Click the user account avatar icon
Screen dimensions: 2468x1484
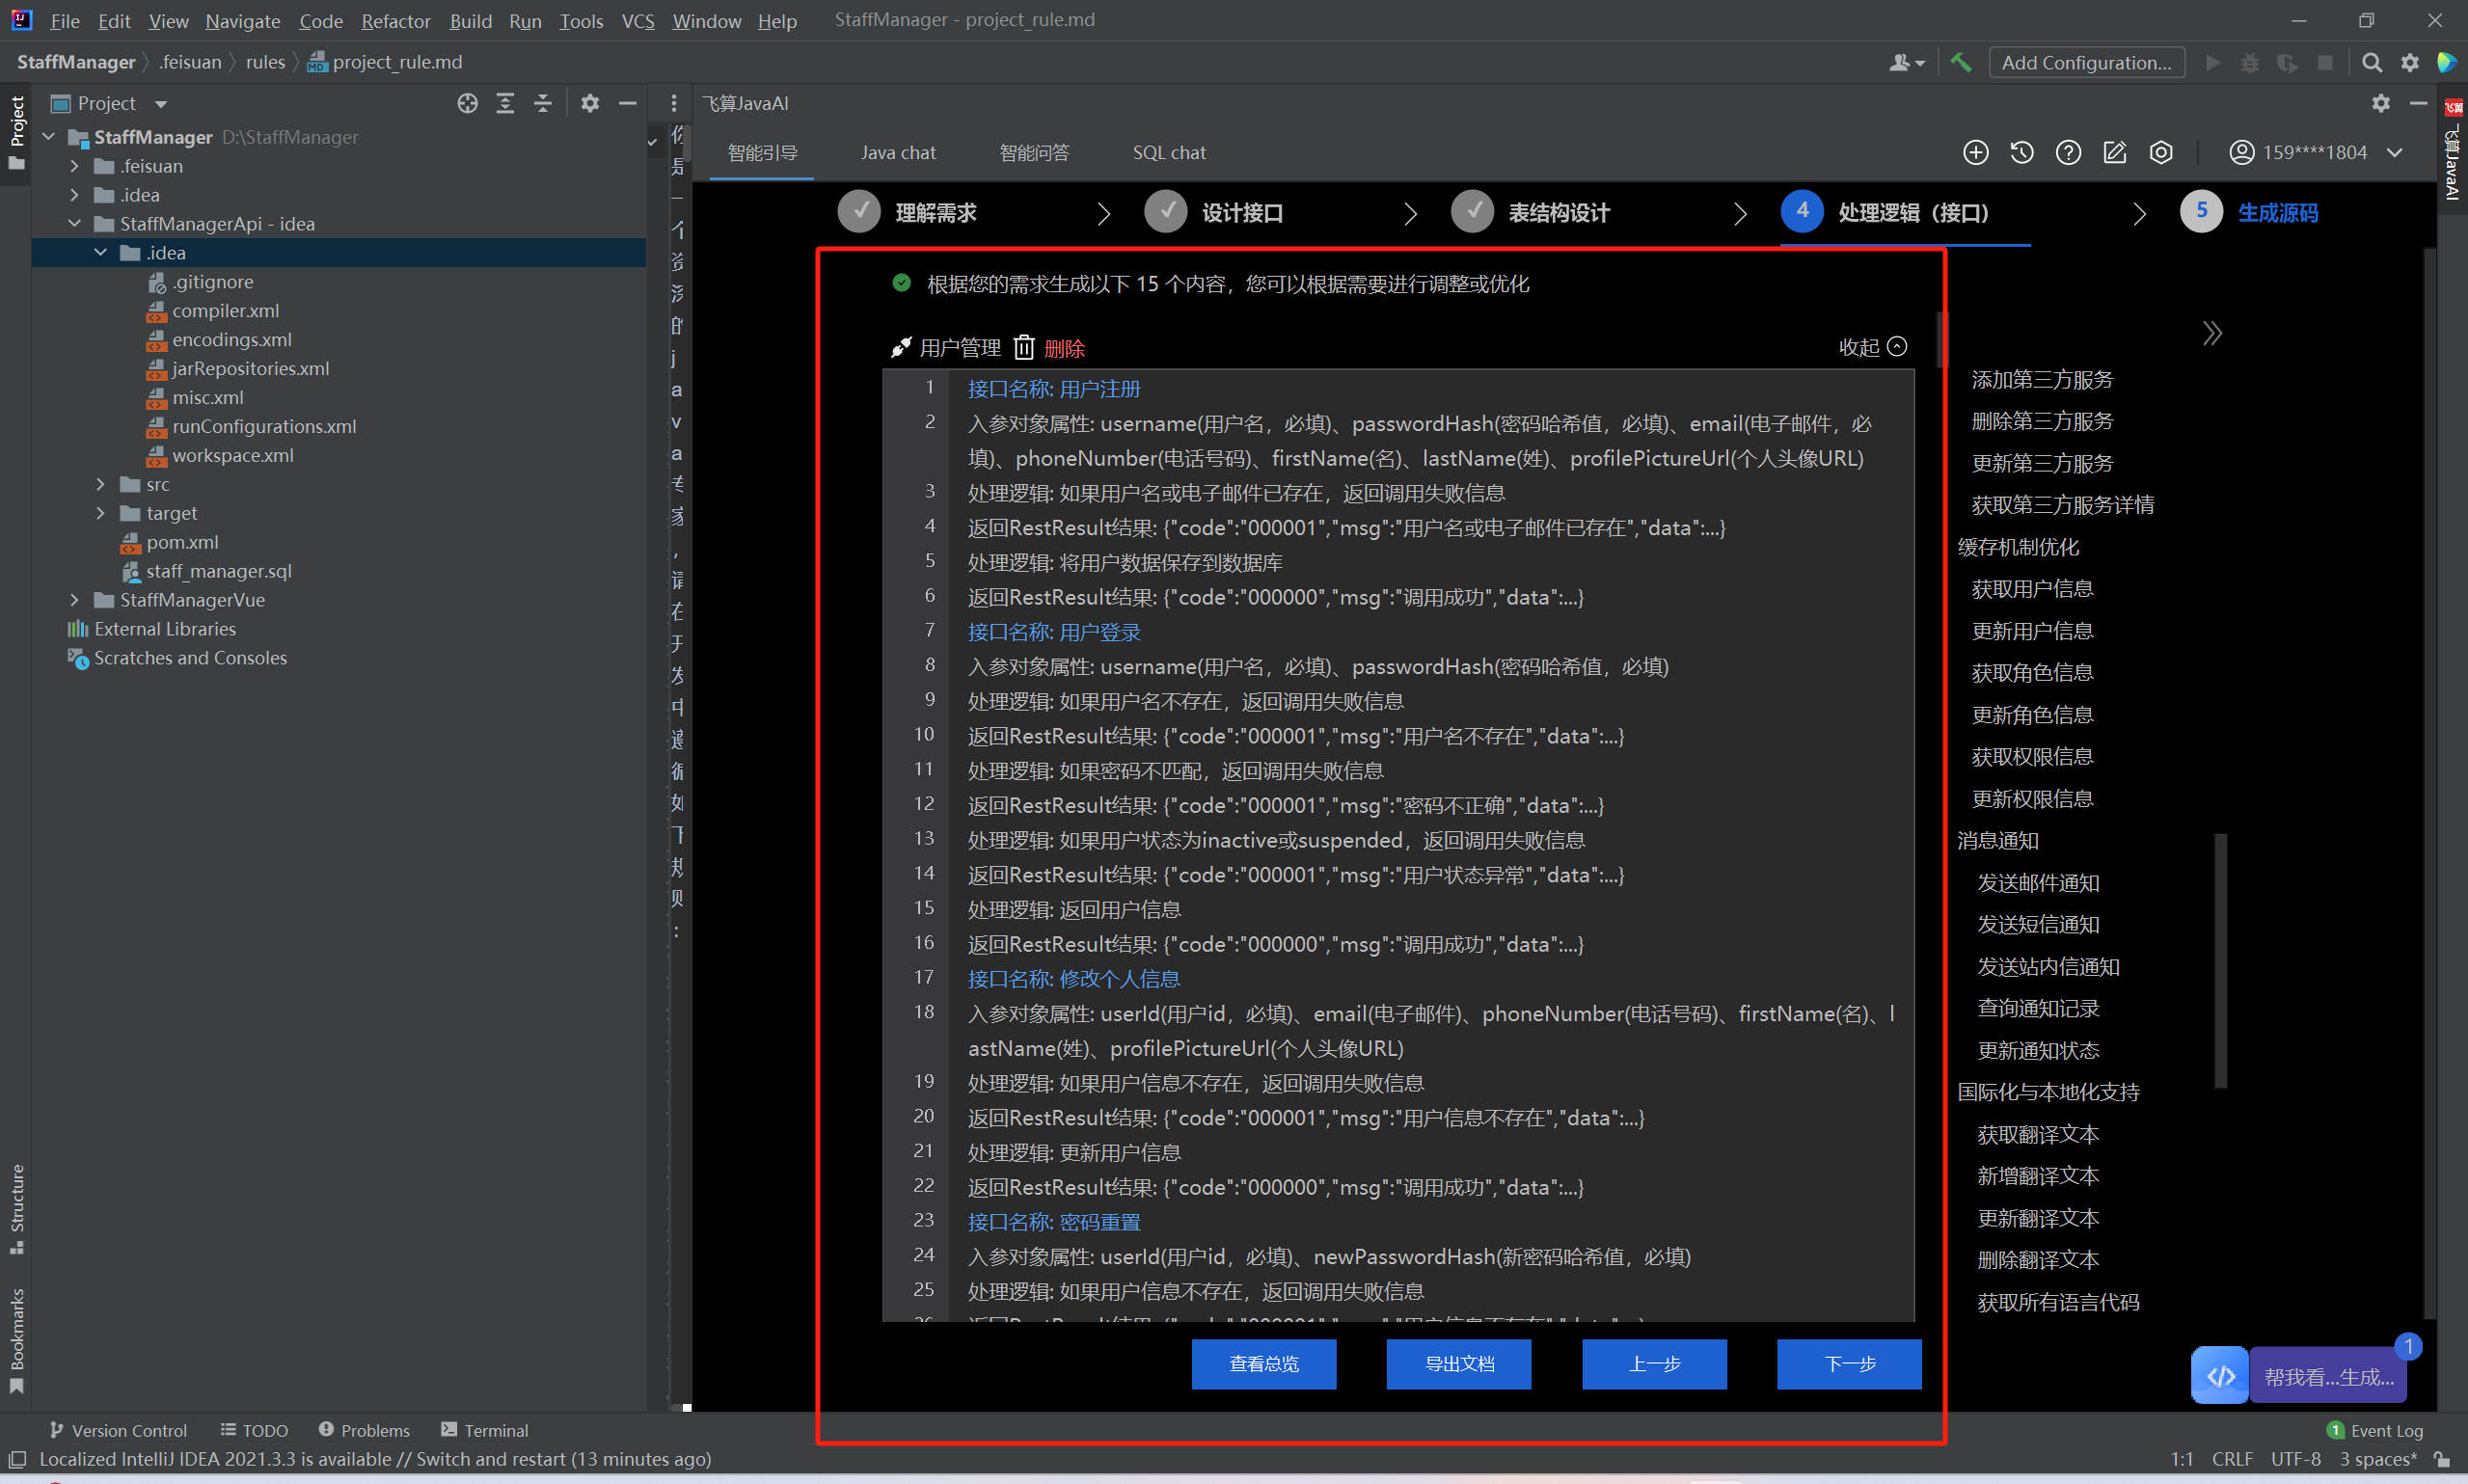click(2241, 152)
